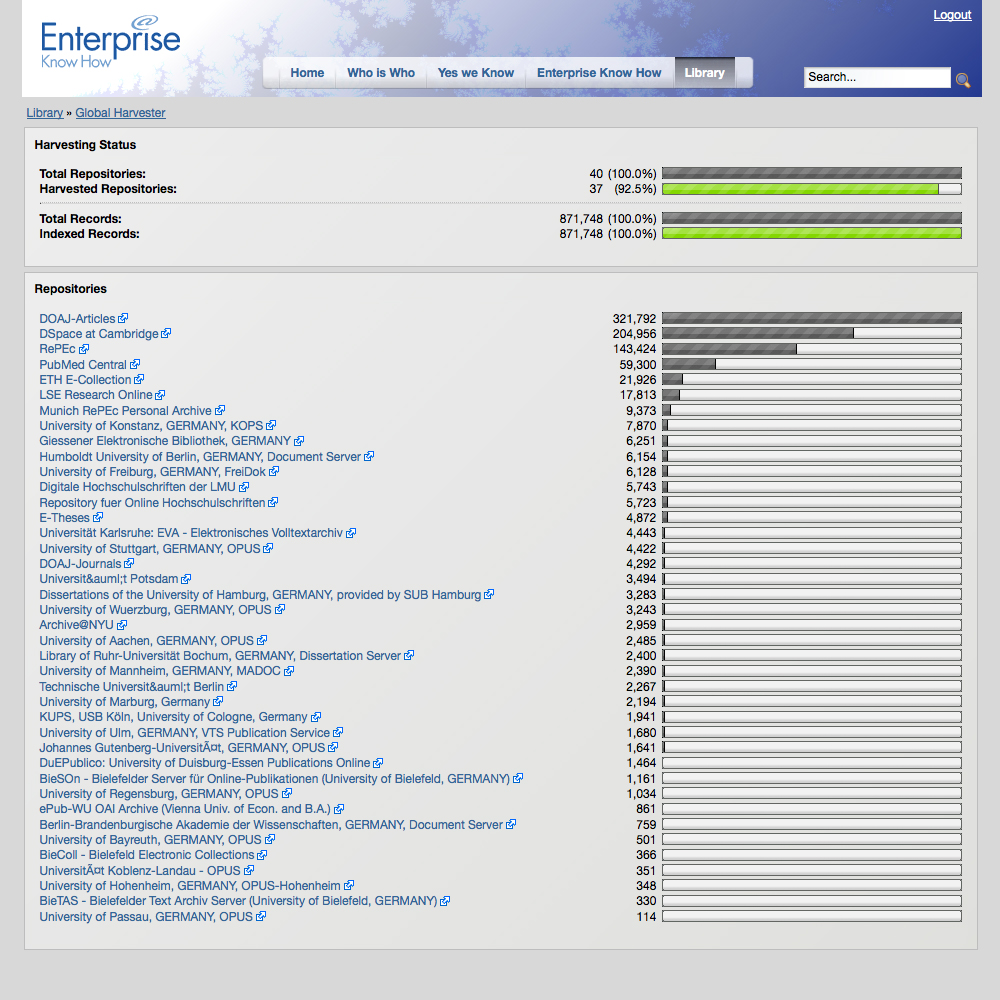The height and width of the screenshot is (1000, 1000).
Task: Open the Universität Potsdam repository link
Action: (108, 579)
